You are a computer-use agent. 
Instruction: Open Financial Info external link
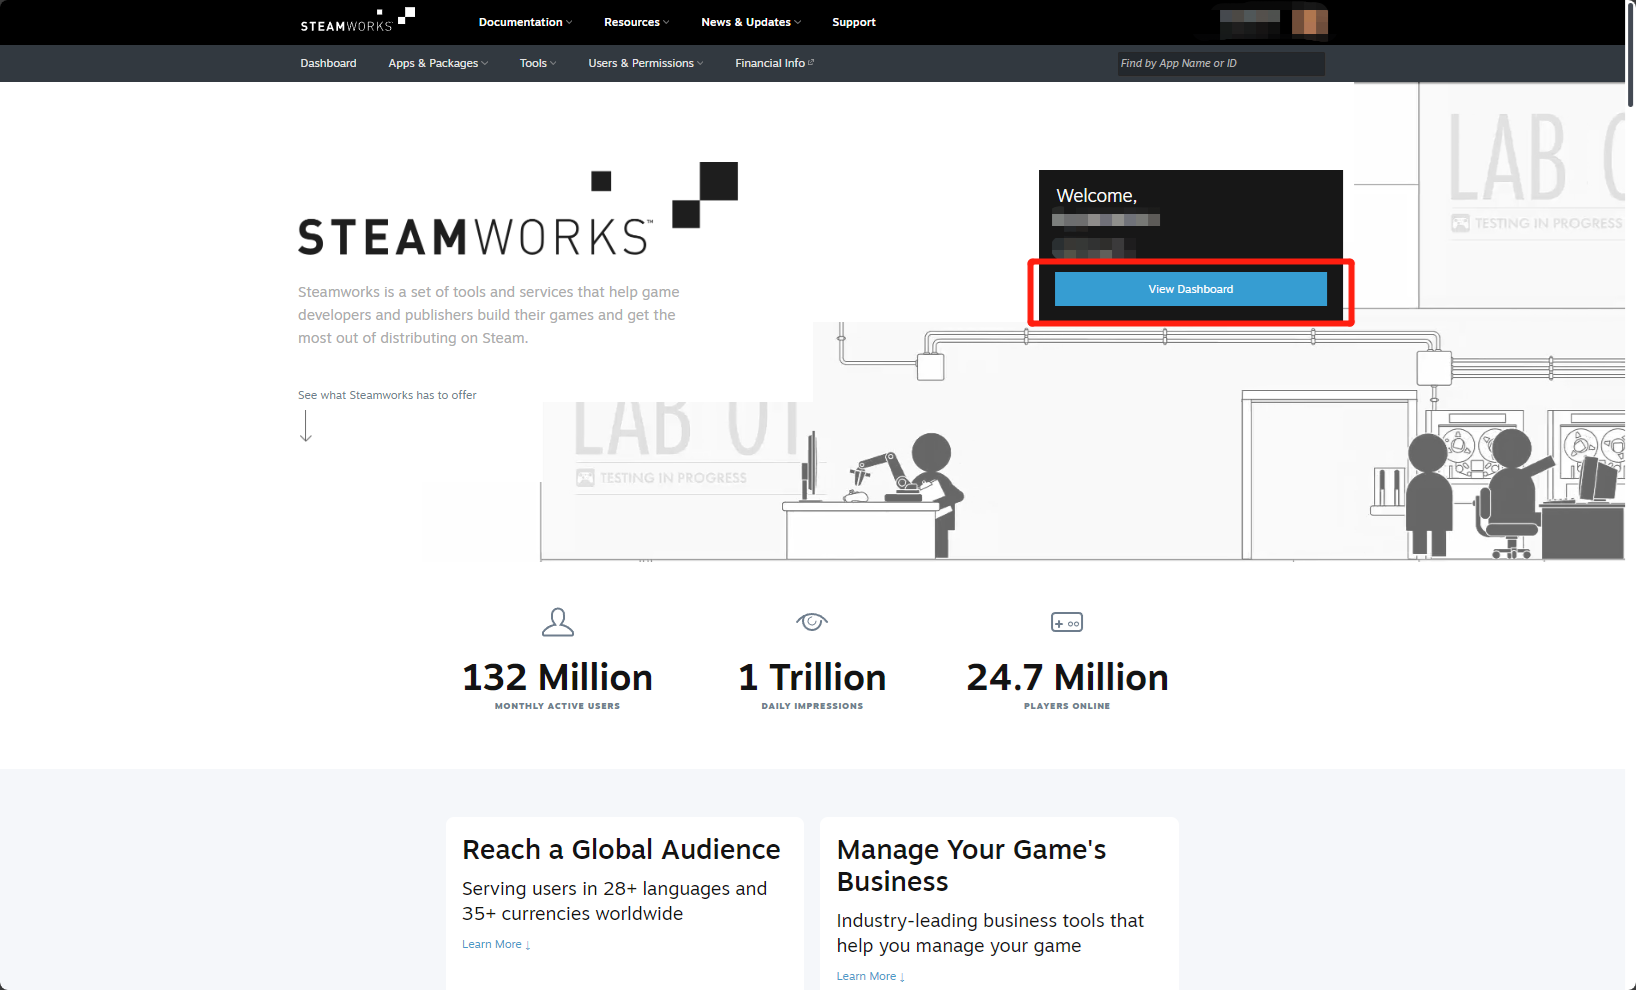click(x=774, y=63)
